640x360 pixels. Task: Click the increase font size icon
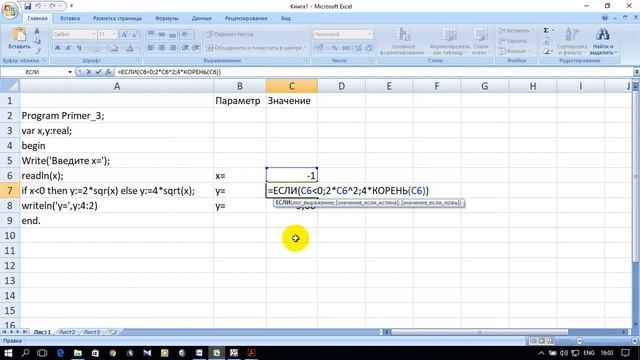[125, 34]
